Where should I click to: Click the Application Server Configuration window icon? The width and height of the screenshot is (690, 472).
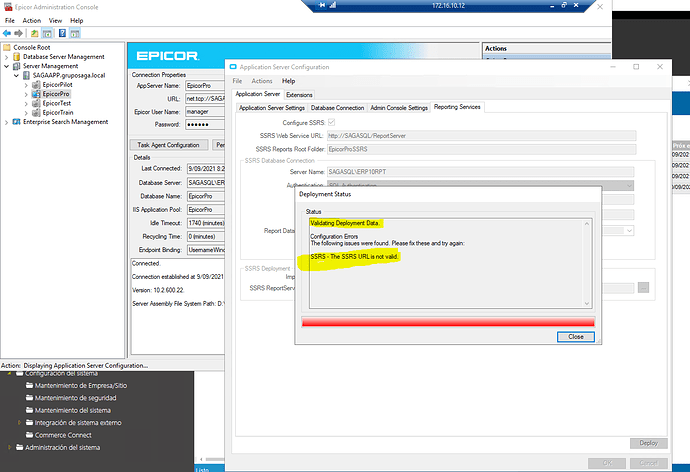tap(233, 67)
